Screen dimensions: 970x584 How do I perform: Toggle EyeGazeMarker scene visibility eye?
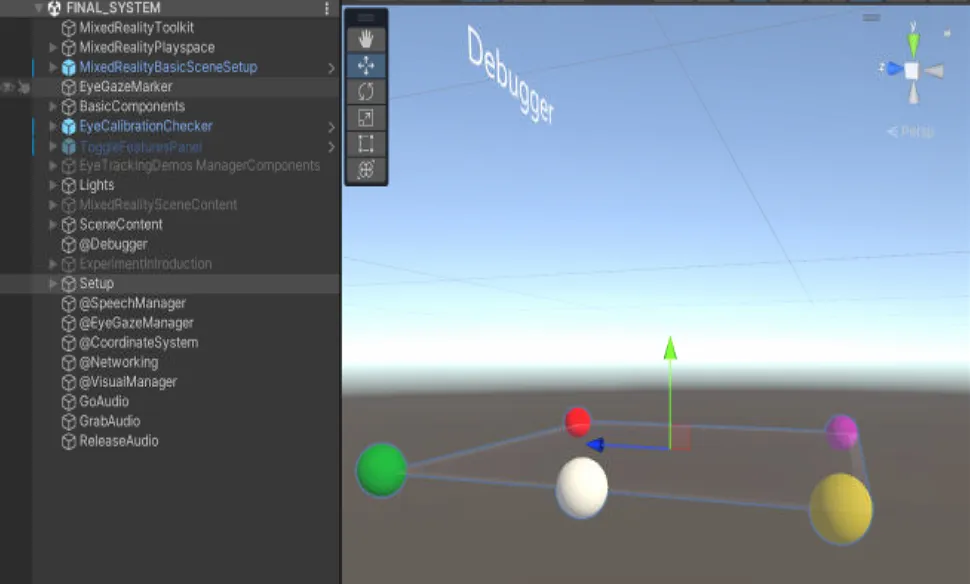8,87
